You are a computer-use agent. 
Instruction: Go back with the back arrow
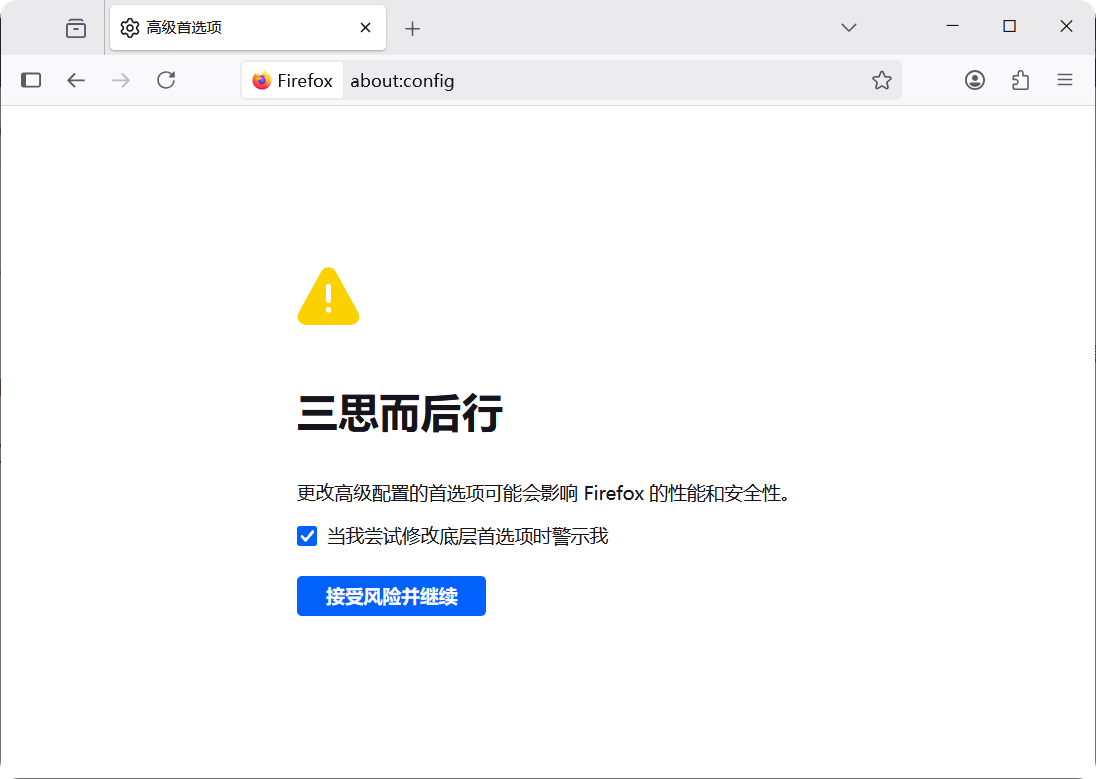76,80
